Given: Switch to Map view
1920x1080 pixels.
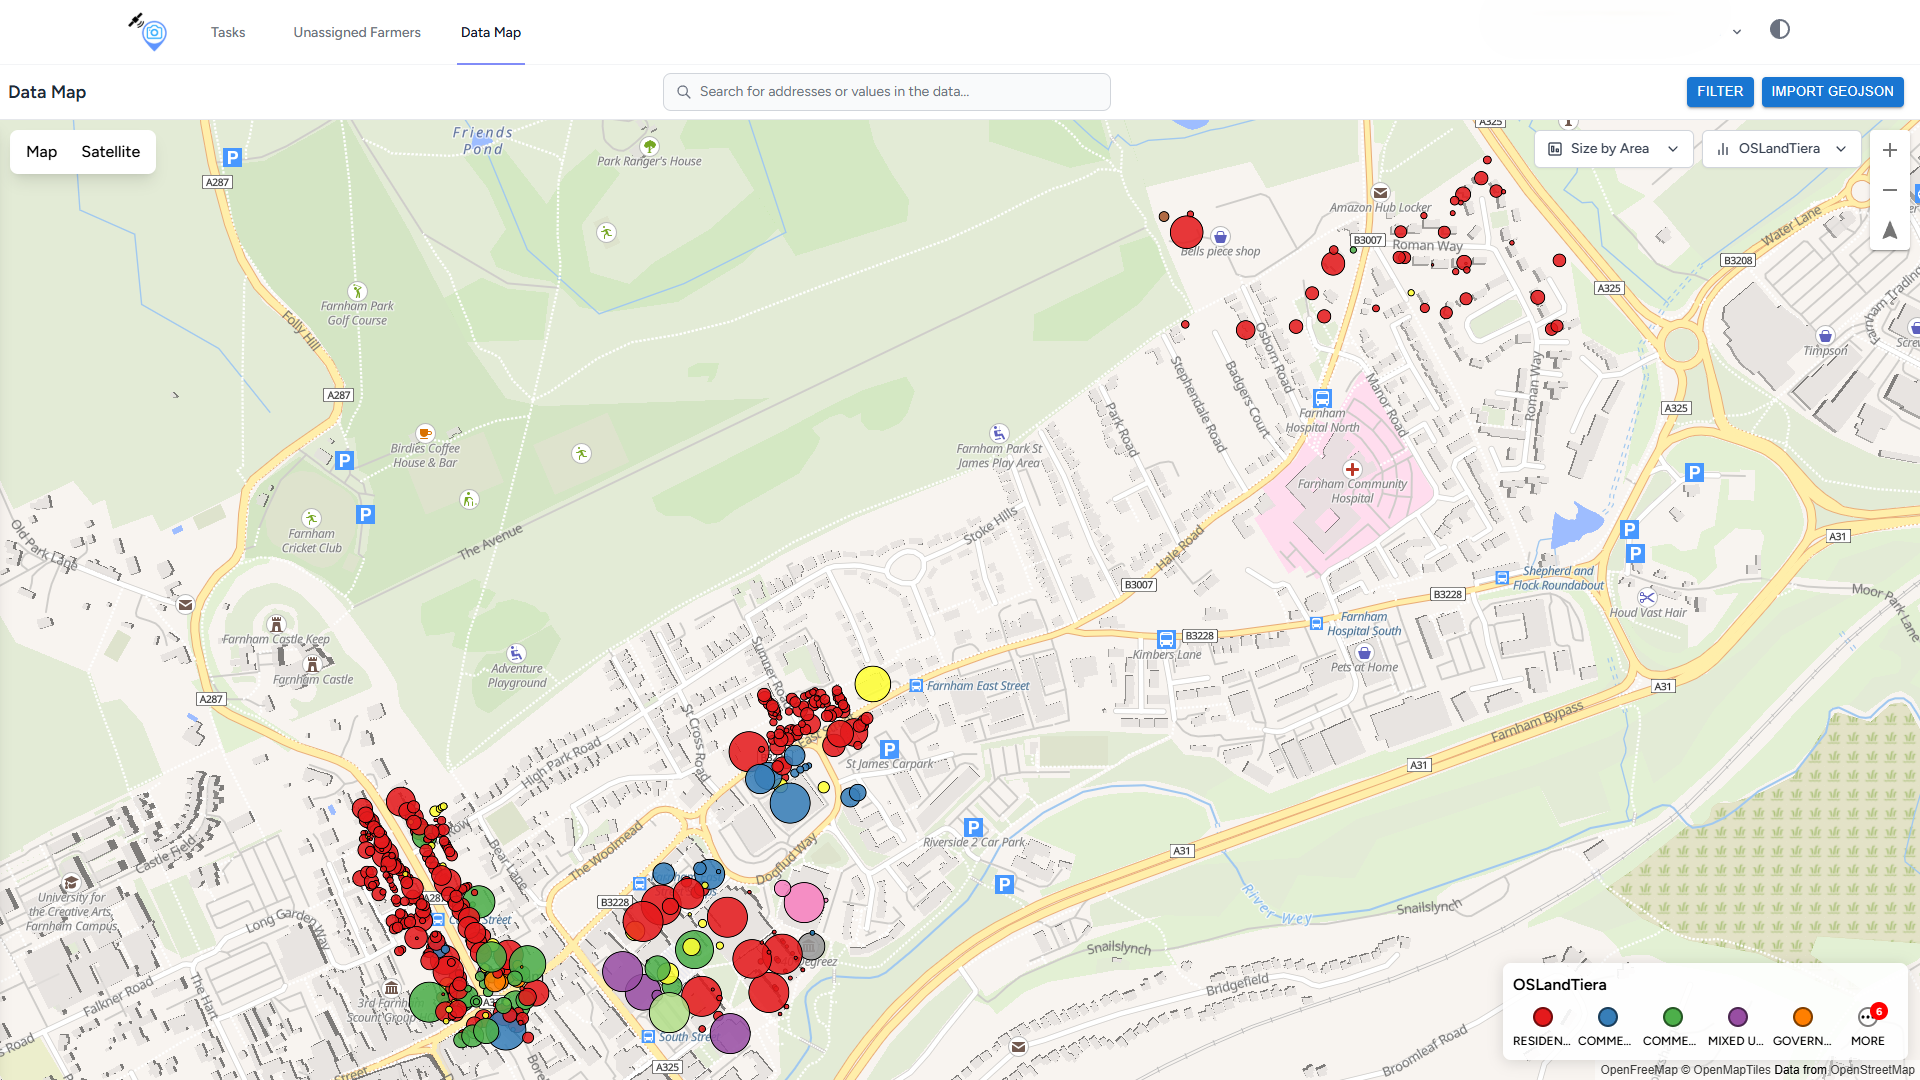Looking at the screenshot, I should click(x=41, y=152).
